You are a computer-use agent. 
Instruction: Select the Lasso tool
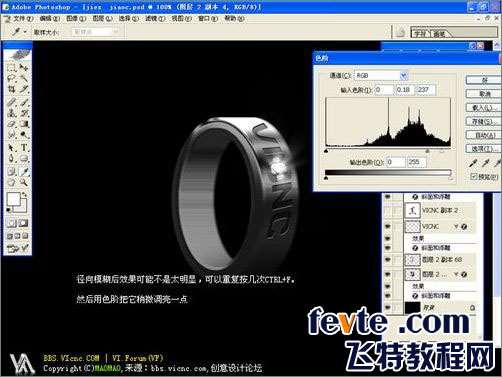click(12, 78)
